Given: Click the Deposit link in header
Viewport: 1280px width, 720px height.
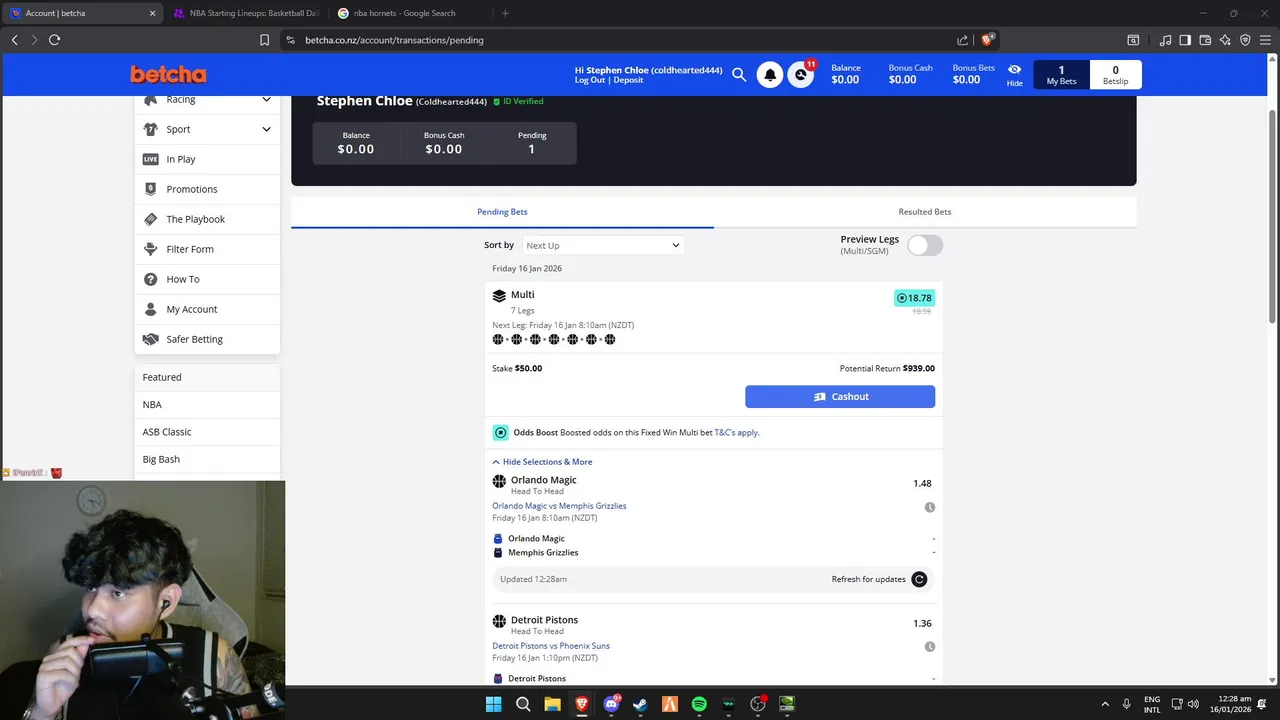Looking at the screenshot, I should [628, 80].
